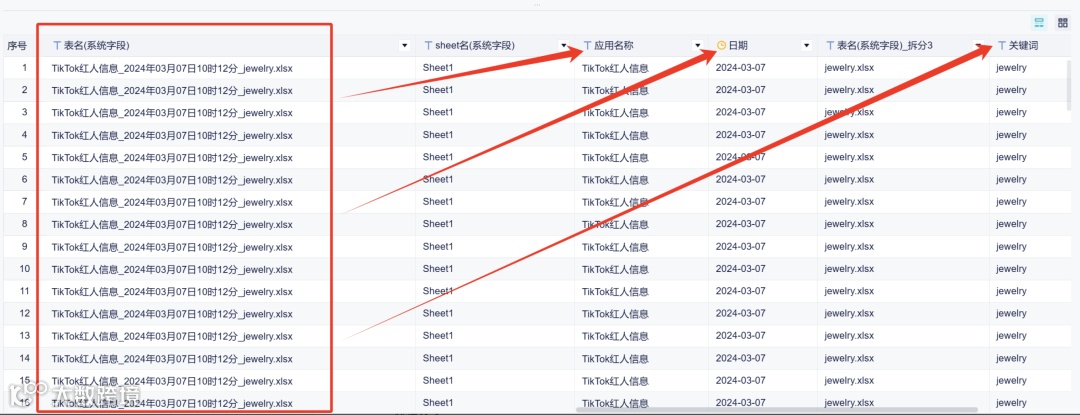The image size is (1080, 415).
Task: Click the jewelry.xlsx cell in row 6
Action: (x=849, y=180)
